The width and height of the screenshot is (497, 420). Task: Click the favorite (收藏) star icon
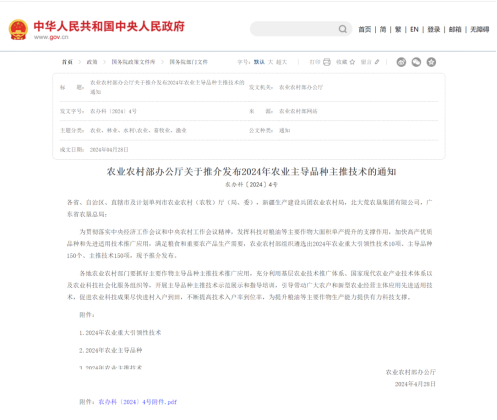point(352,62)
